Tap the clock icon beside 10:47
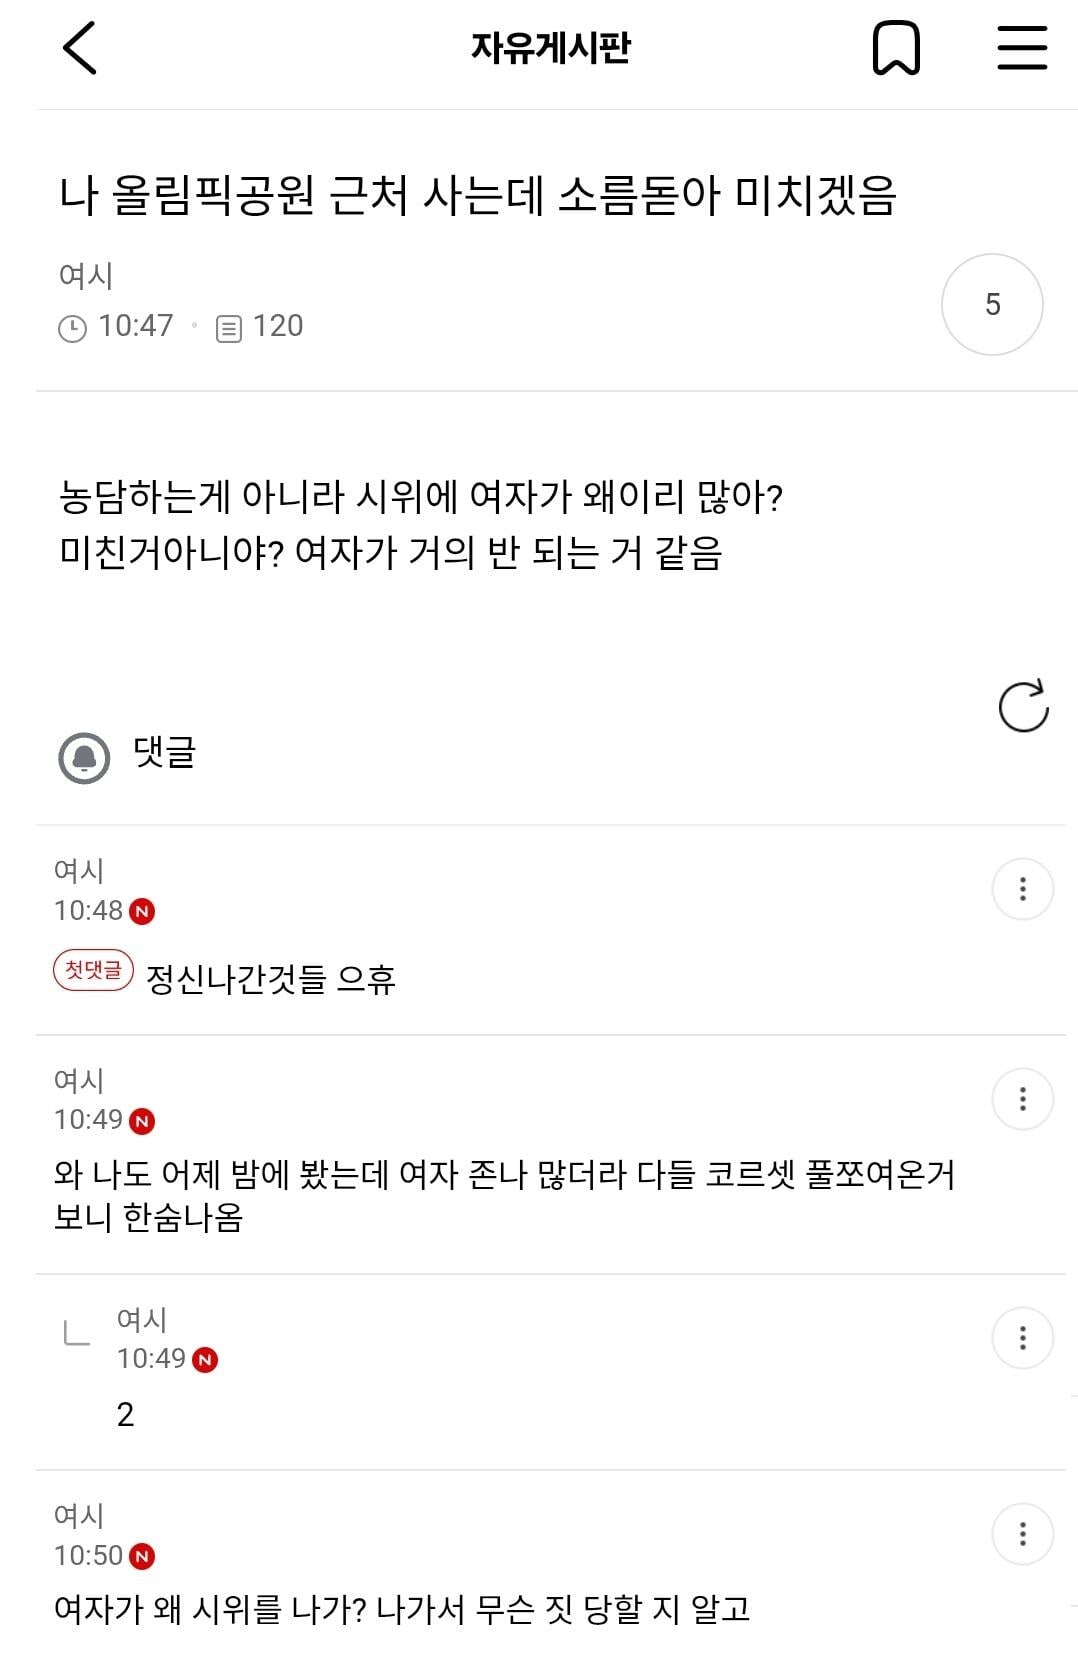Screen dimensions: 1078x1666 (72, 328)
